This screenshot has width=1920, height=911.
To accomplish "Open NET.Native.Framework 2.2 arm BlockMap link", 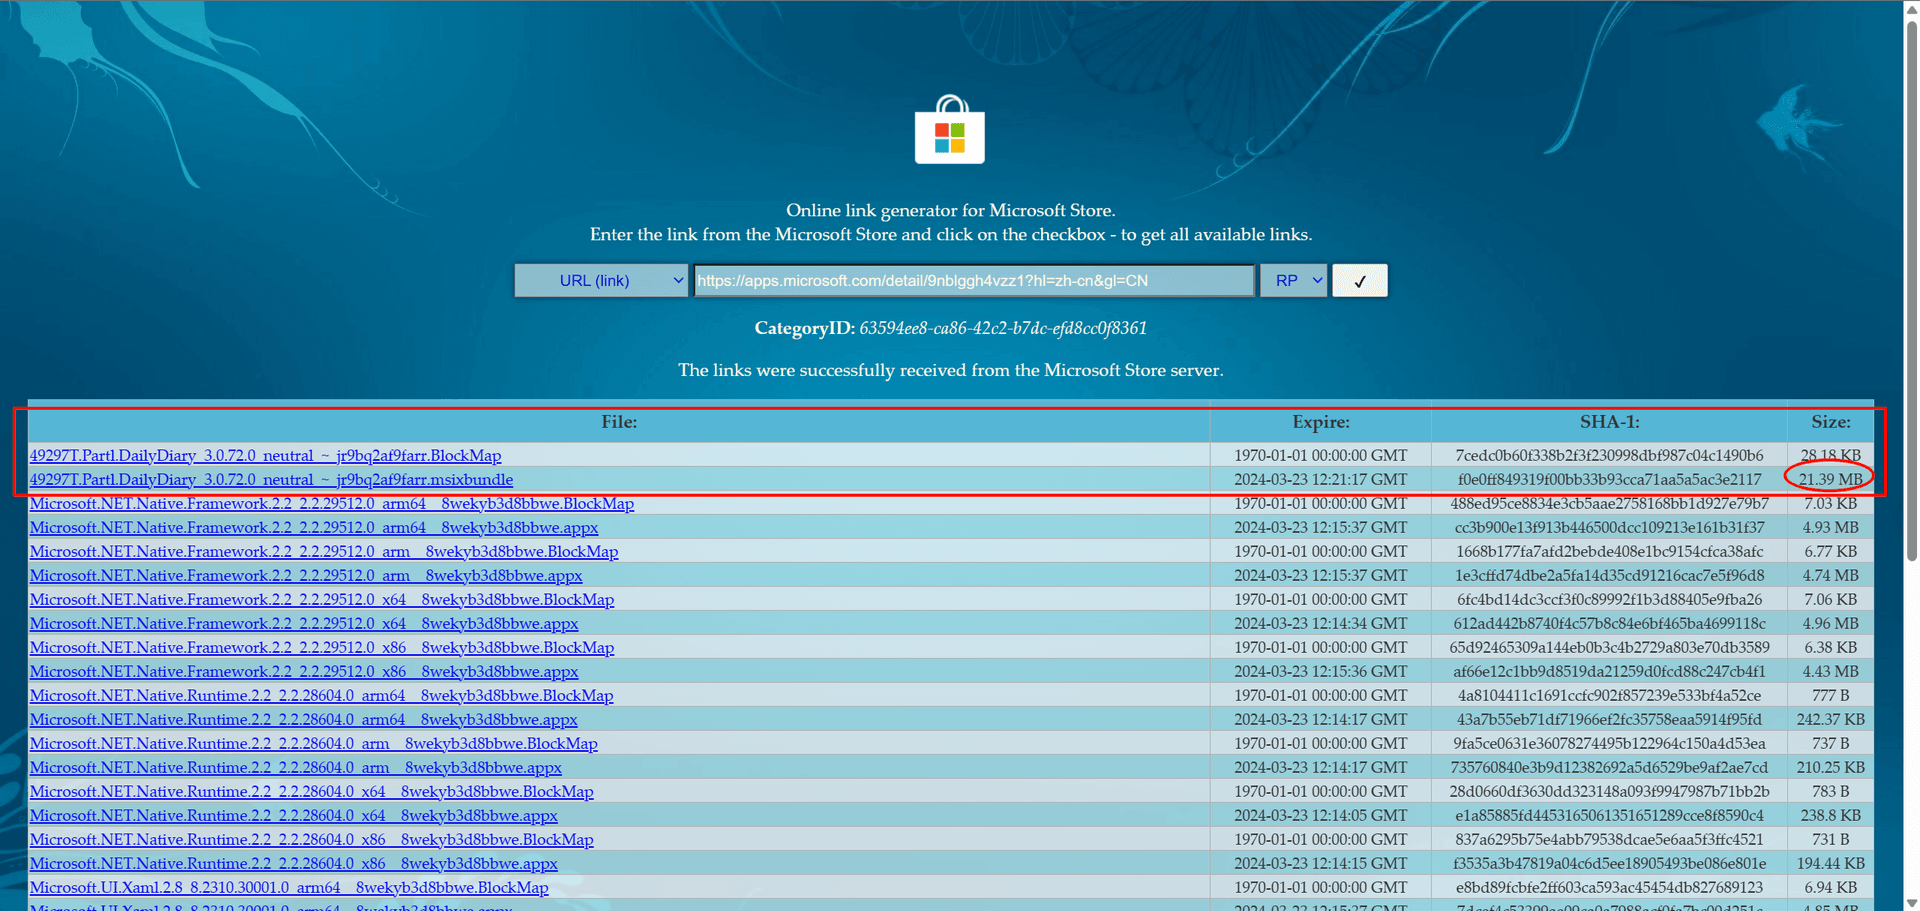I will pos(324,552).
